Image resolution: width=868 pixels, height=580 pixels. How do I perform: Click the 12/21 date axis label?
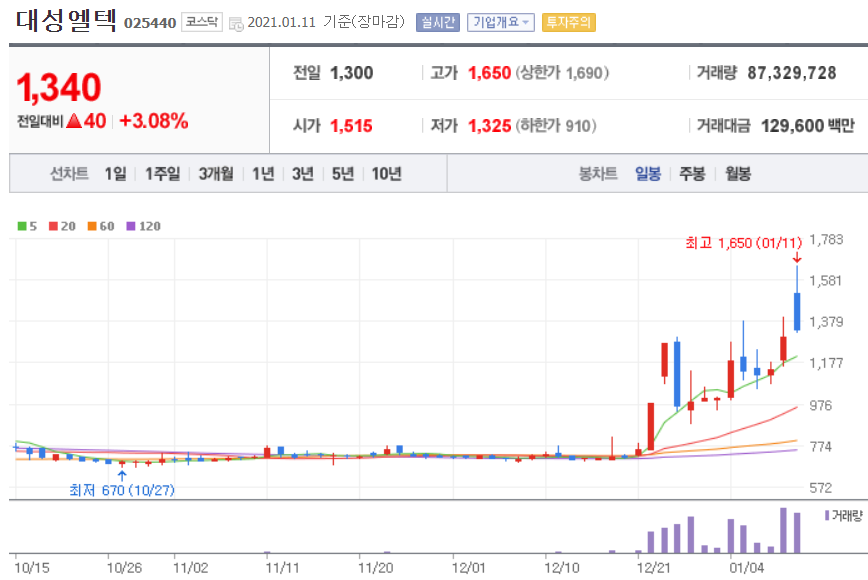click(654, 568)
